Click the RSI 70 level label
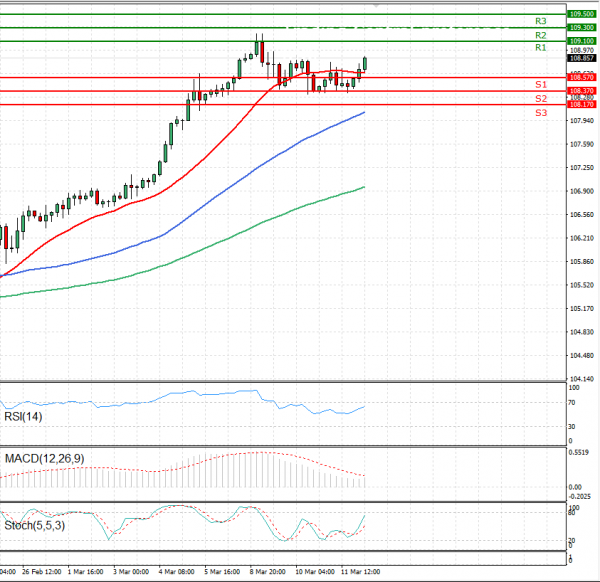This screenshot has width=600, height=582. click(x=572, y=403)
